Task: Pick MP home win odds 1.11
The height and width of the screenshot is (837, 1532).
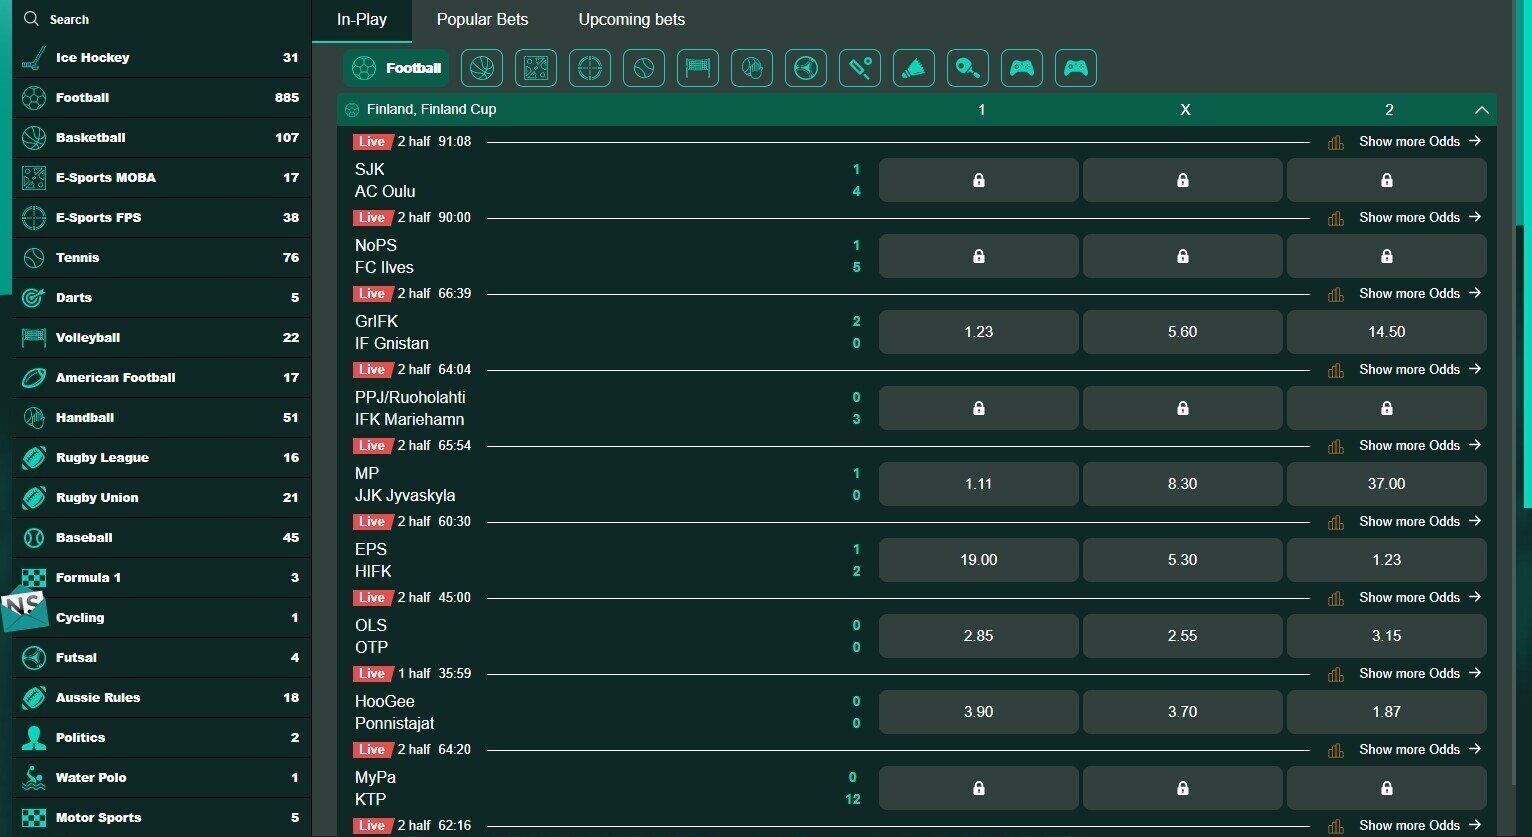Action: coord(979,484)
